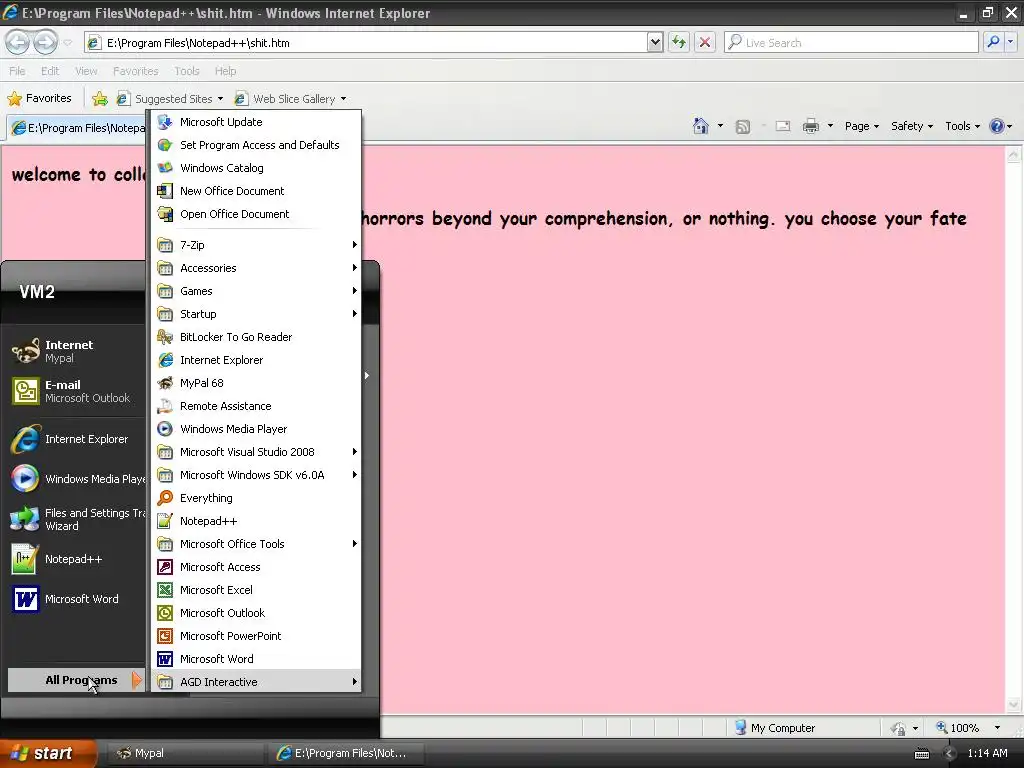Click Set Program Access and Defaults
The height and width of the screenshot is (768, 1024).
[x=256, y=145]
